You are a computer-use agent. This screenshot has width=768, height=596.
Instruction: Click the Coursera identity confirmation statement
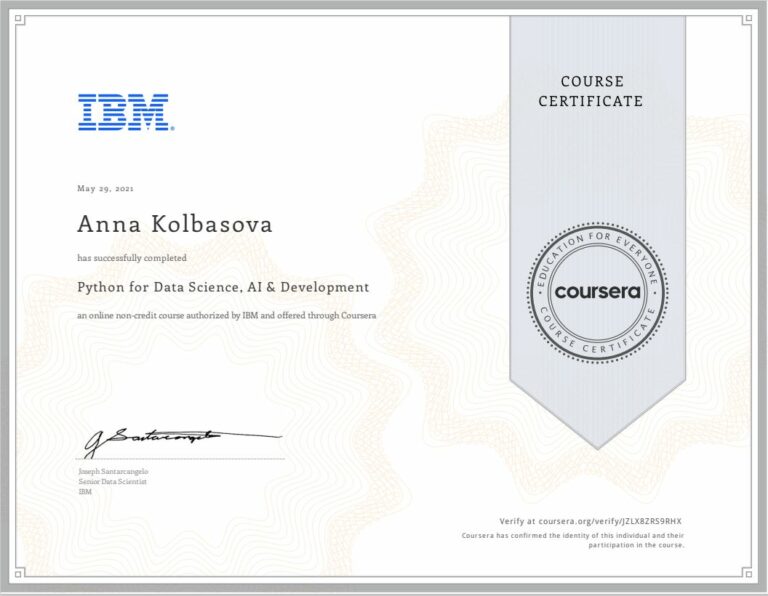(x=572, y=540)
